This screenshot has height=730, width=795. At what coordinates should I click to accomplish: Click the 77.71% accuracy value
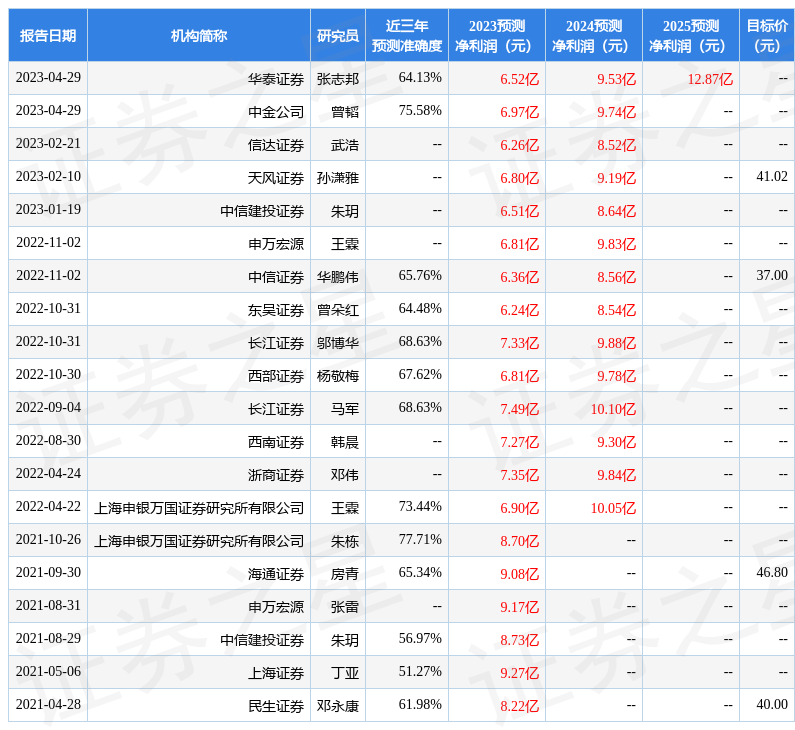(x=420, y=539)
